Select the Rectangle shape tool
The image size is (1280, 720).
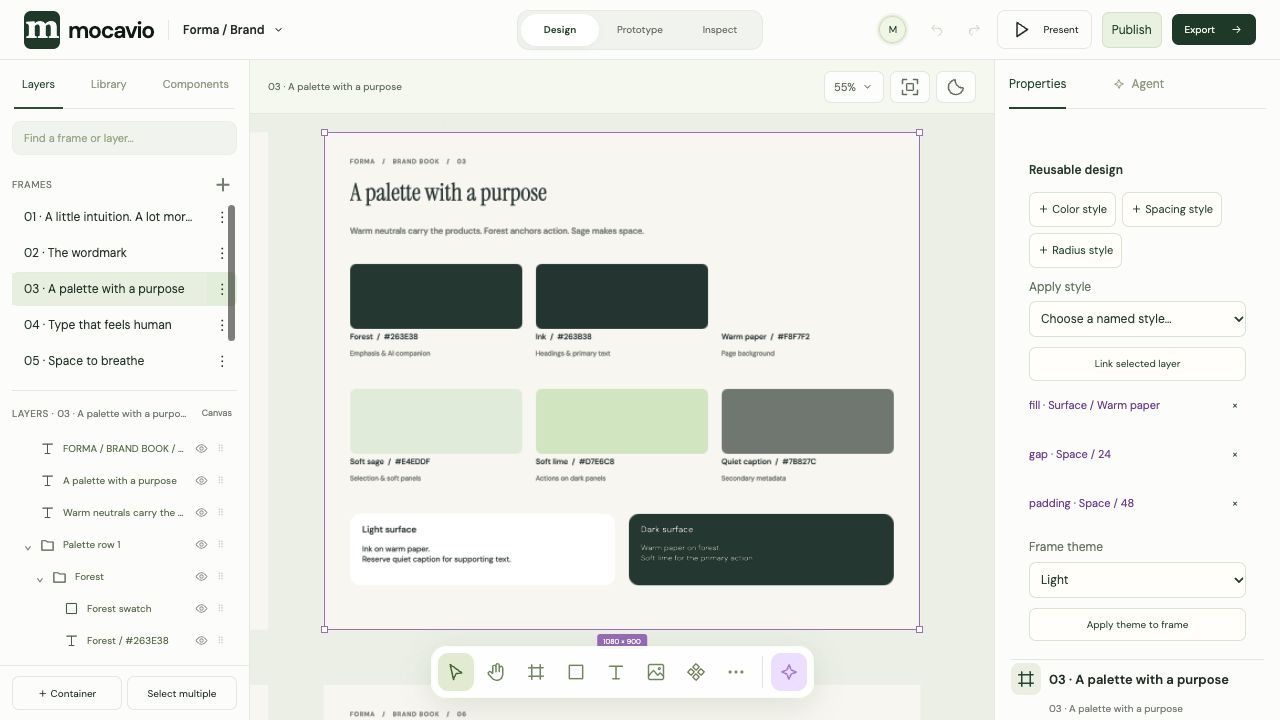tap(576, 673)
